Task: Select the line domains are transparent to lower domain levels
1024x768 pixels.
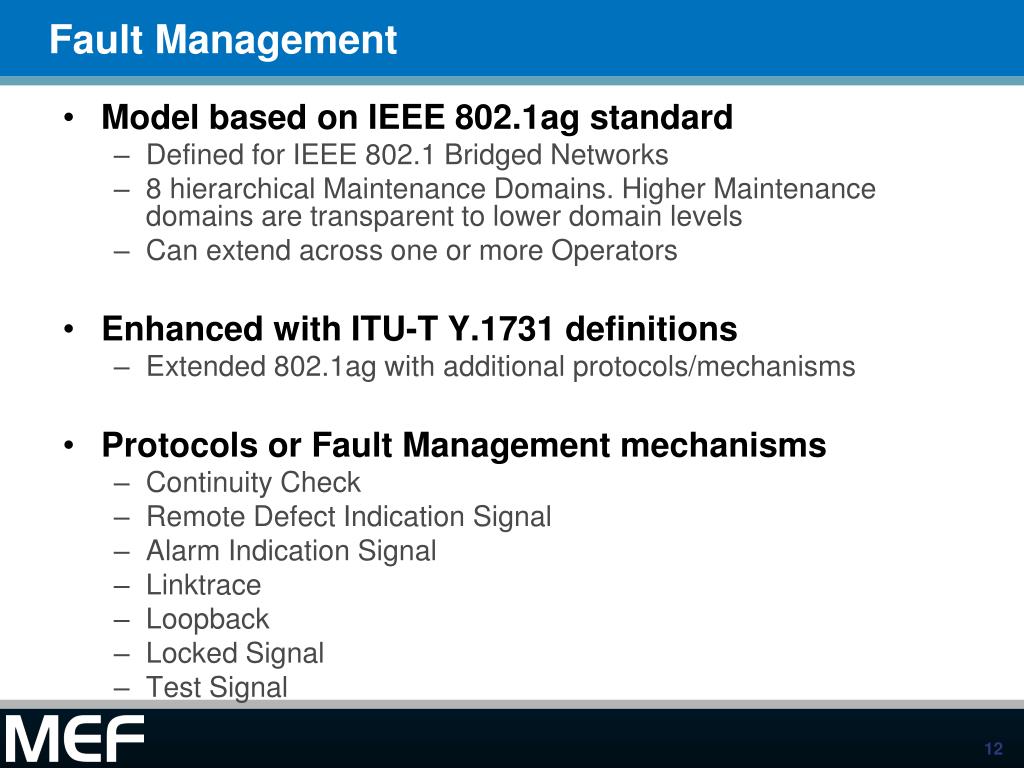Action: coord(444,216)
